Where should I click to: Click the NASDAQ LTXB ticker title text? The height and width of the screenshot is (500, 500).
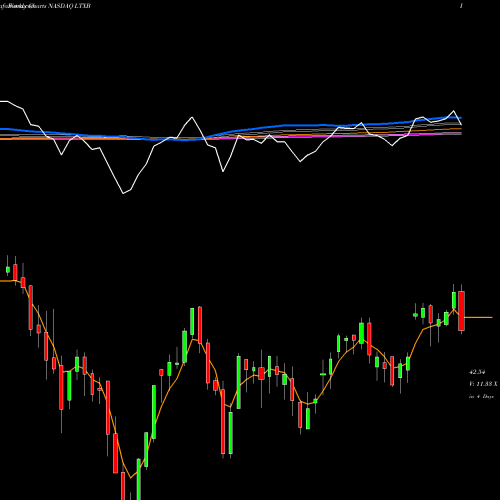pyautogui.click(x=69, y=6)
